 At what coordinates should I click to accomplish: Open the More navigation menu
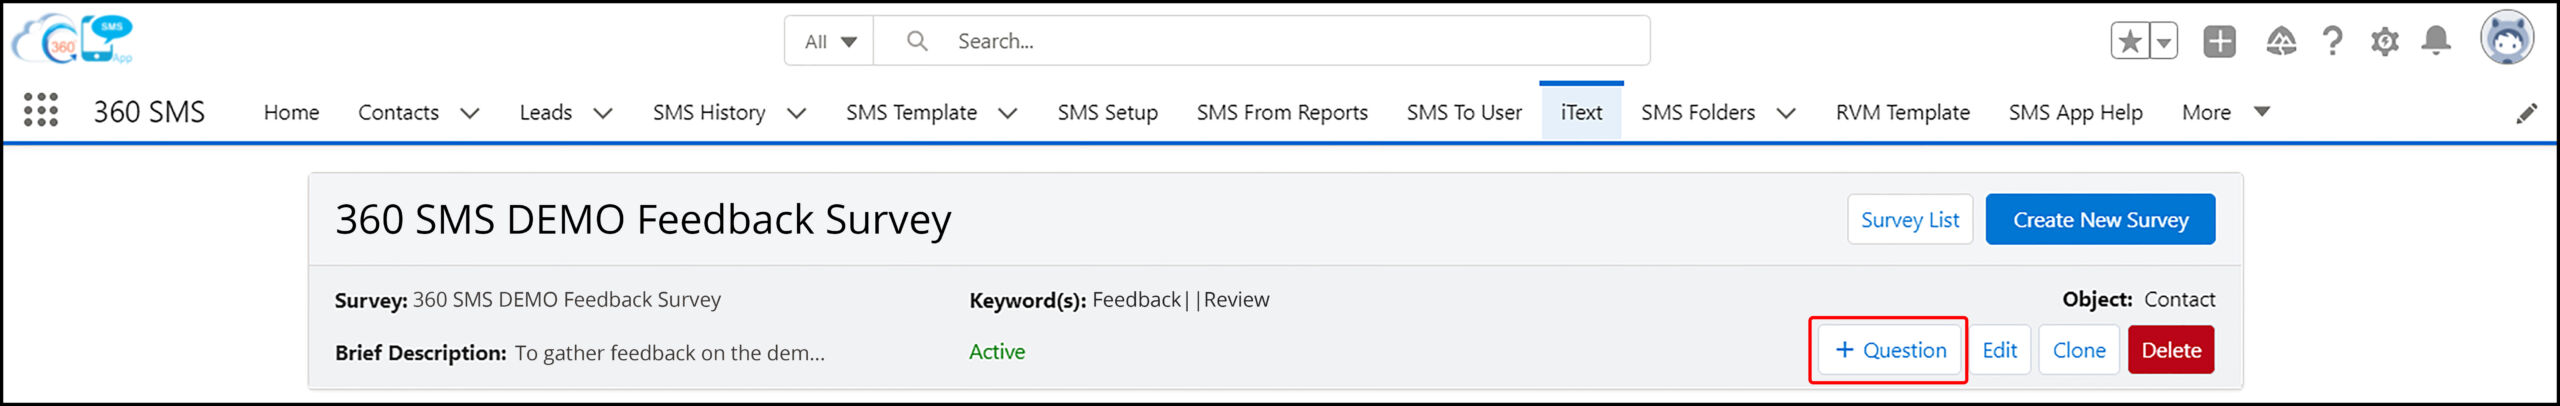point(2225,112)
